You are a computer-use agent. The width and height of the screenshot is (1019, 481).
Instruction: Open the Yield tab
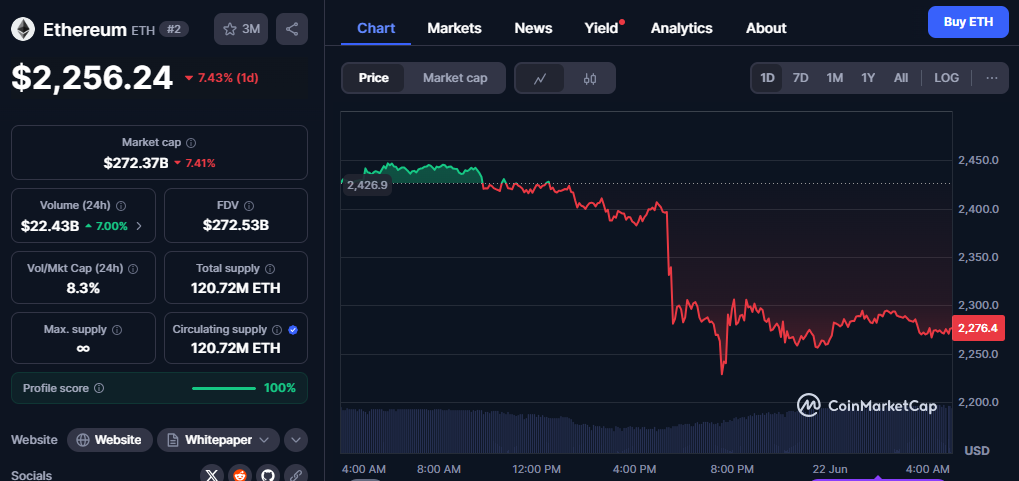[x=602, y=28]
